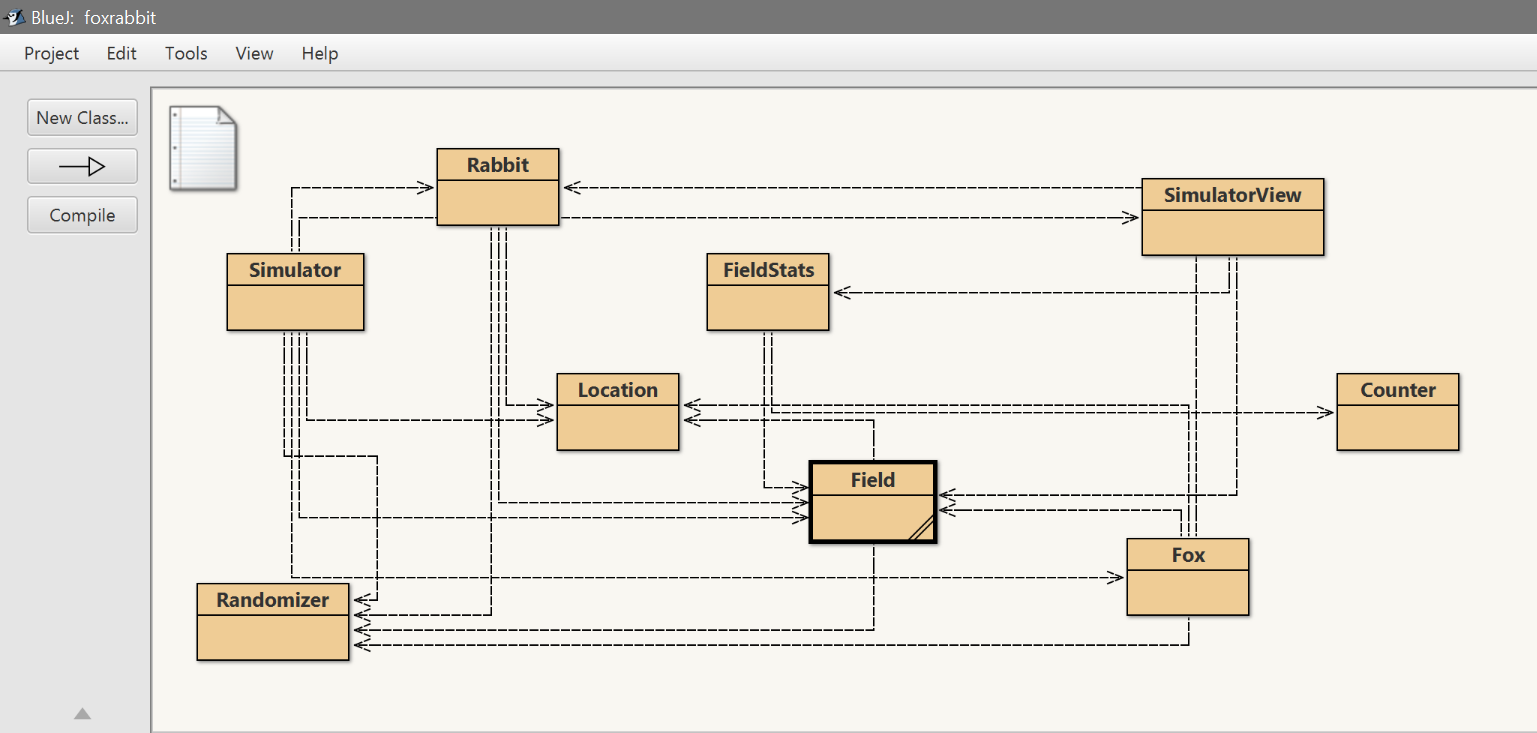Image resolution: width=1537 pixels, height=733 pixels.
Task: Open the View menu
Action: (x=254, y=54)
